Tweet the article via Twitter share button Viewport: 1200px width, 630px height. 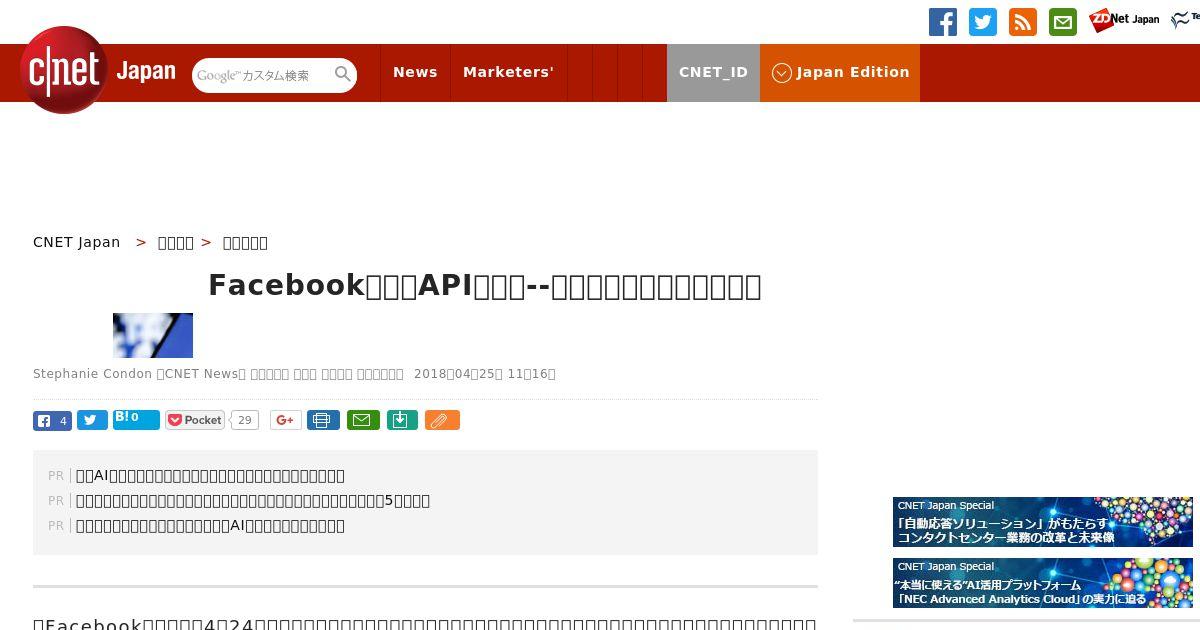point(92,420)
